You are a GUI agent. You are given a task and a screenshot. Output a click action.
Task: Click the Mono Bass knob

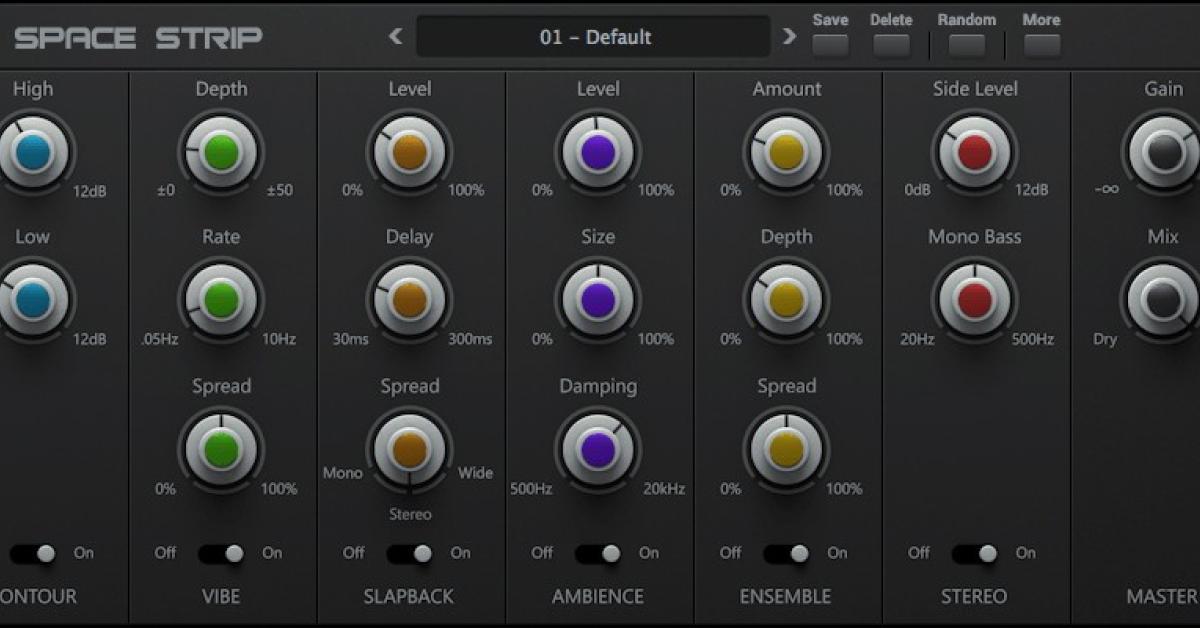coord(973,300)
